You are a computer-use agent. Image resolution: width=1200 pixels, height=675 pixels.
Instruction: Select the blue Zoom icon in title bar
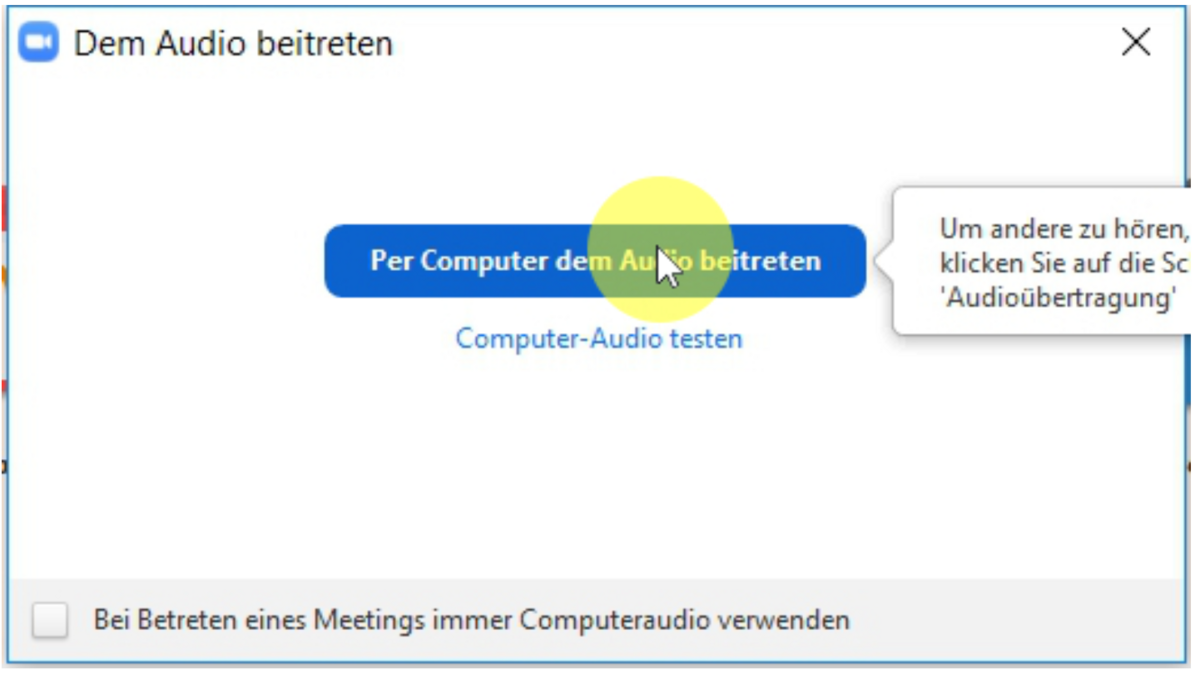click(39, 43)
